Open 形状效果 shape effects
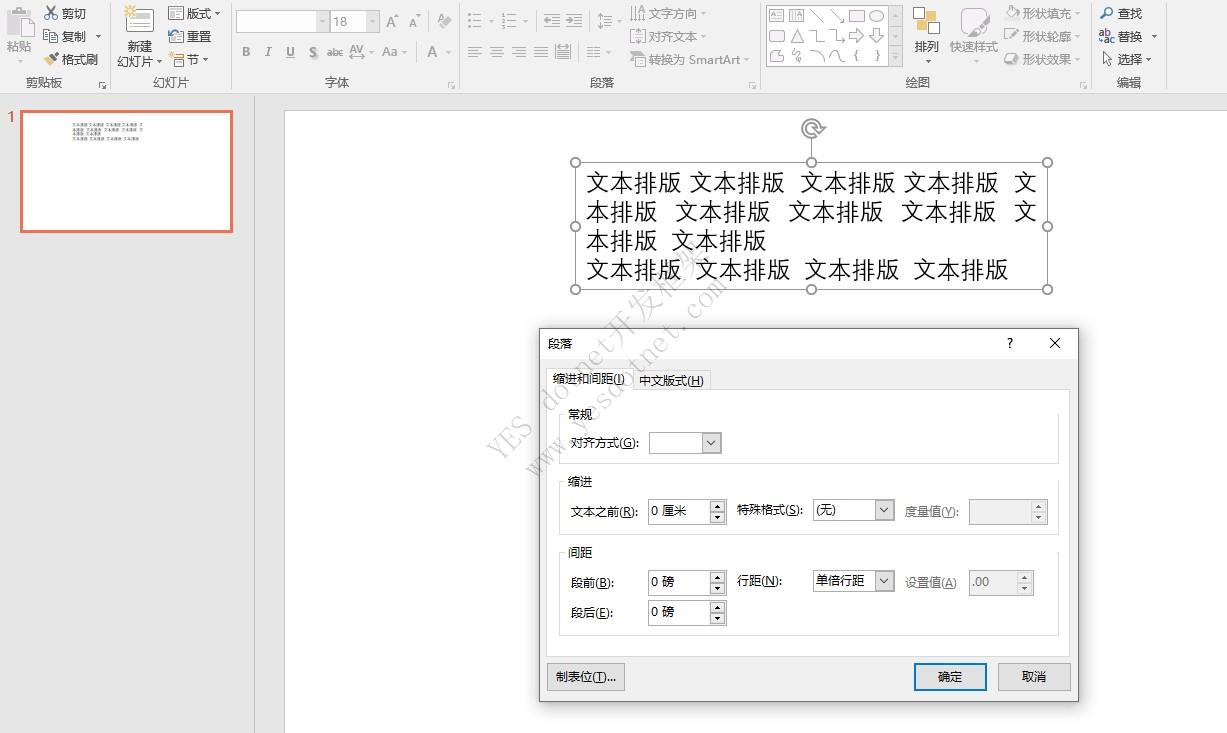The width and height of the screenshot is (1227, 733). coord(1042,59)
